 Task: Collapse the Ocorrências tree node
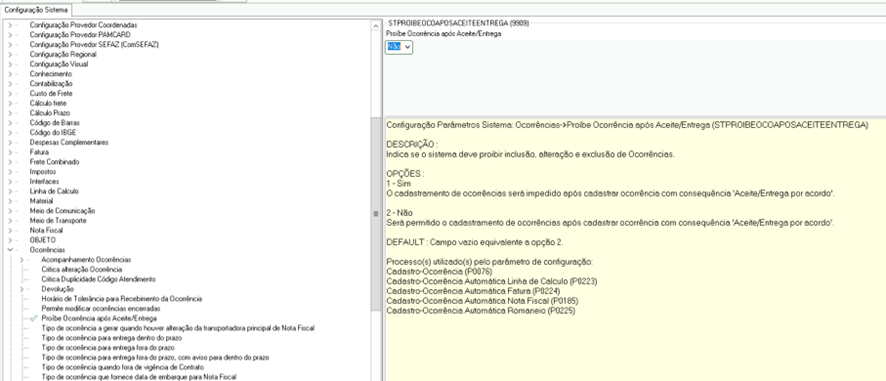point(10,250)
